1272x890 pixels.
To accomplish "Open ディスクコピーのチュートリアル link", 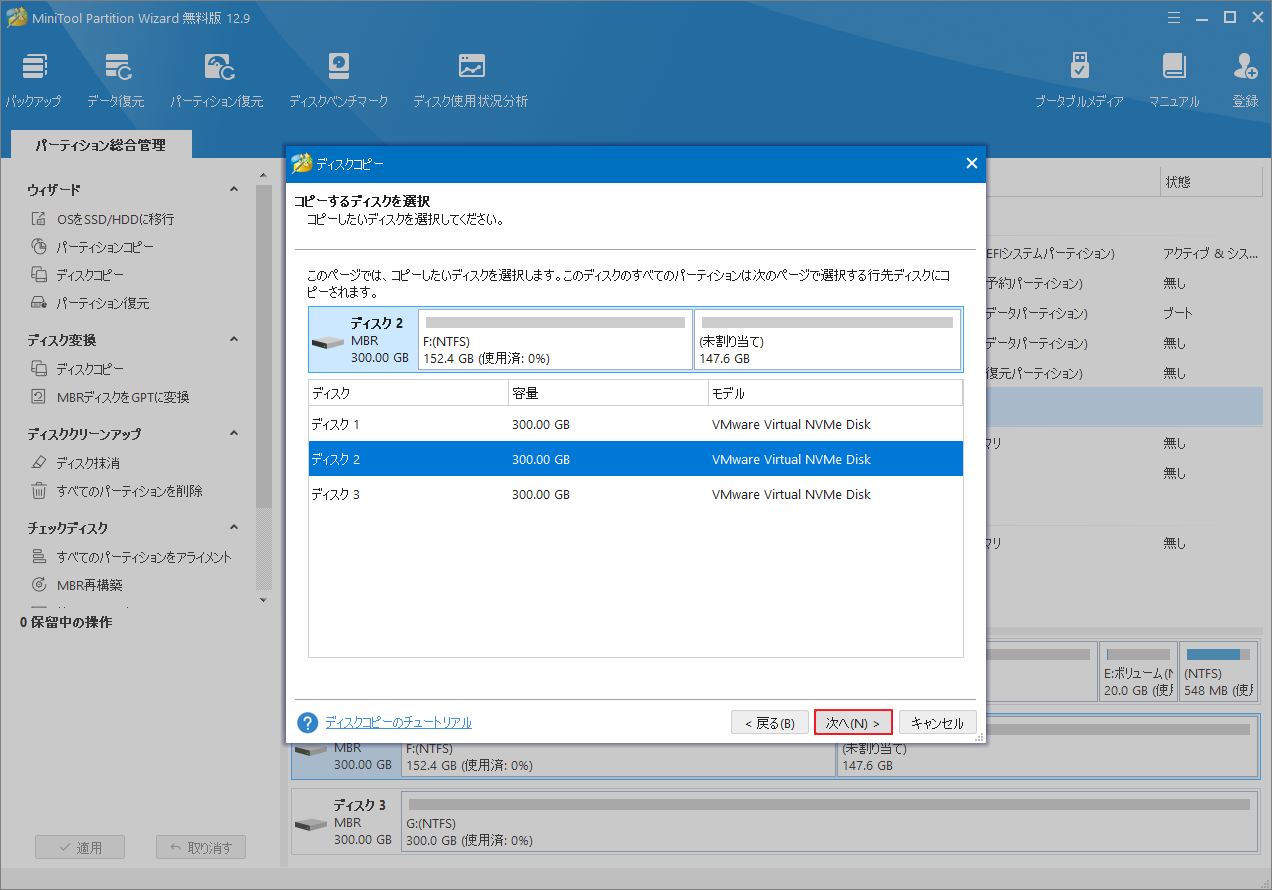I will pos(398,722).
